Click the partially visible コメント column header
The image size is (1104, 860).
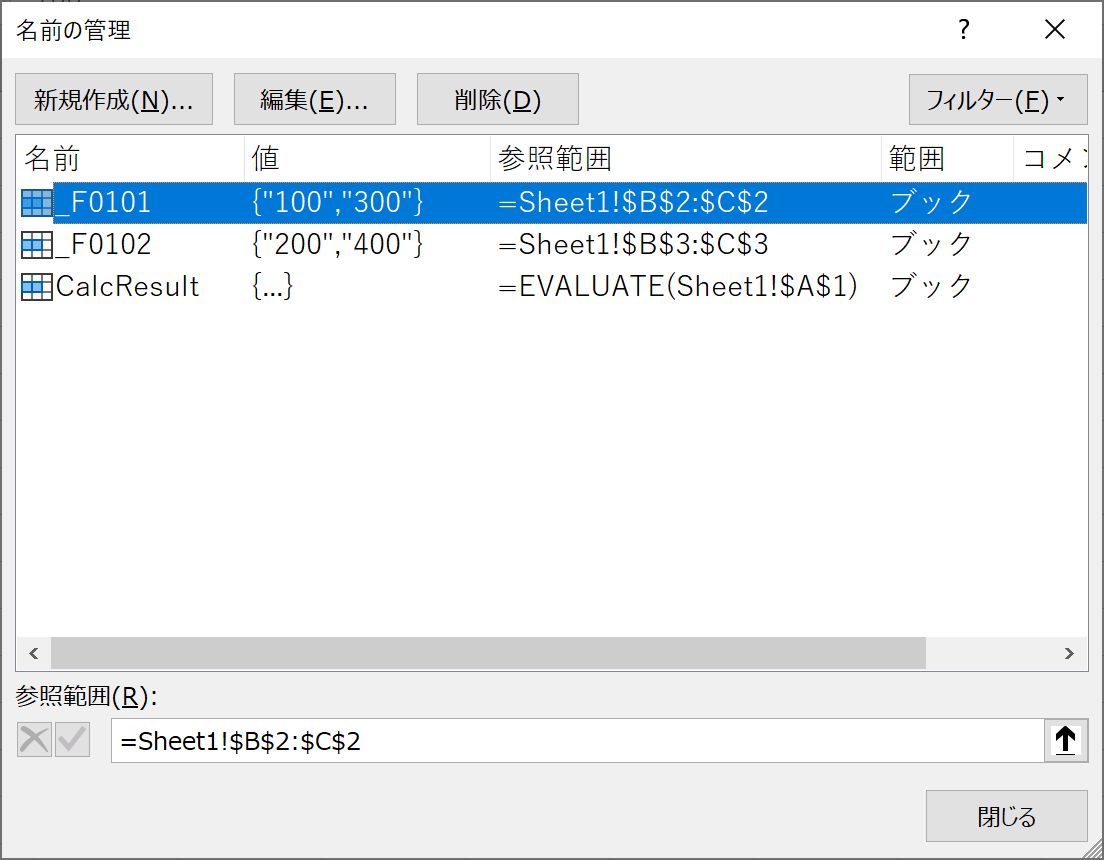[1050, 158]
